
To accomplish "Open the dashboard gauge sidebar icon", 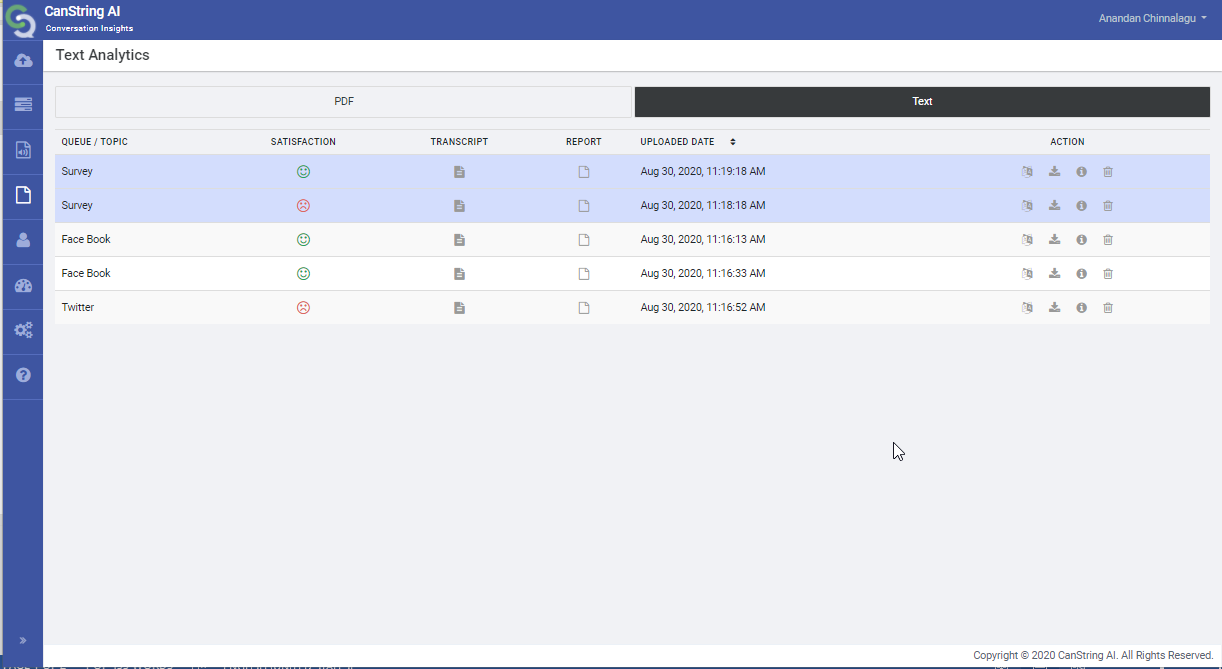I will click(x=23, y=286).
